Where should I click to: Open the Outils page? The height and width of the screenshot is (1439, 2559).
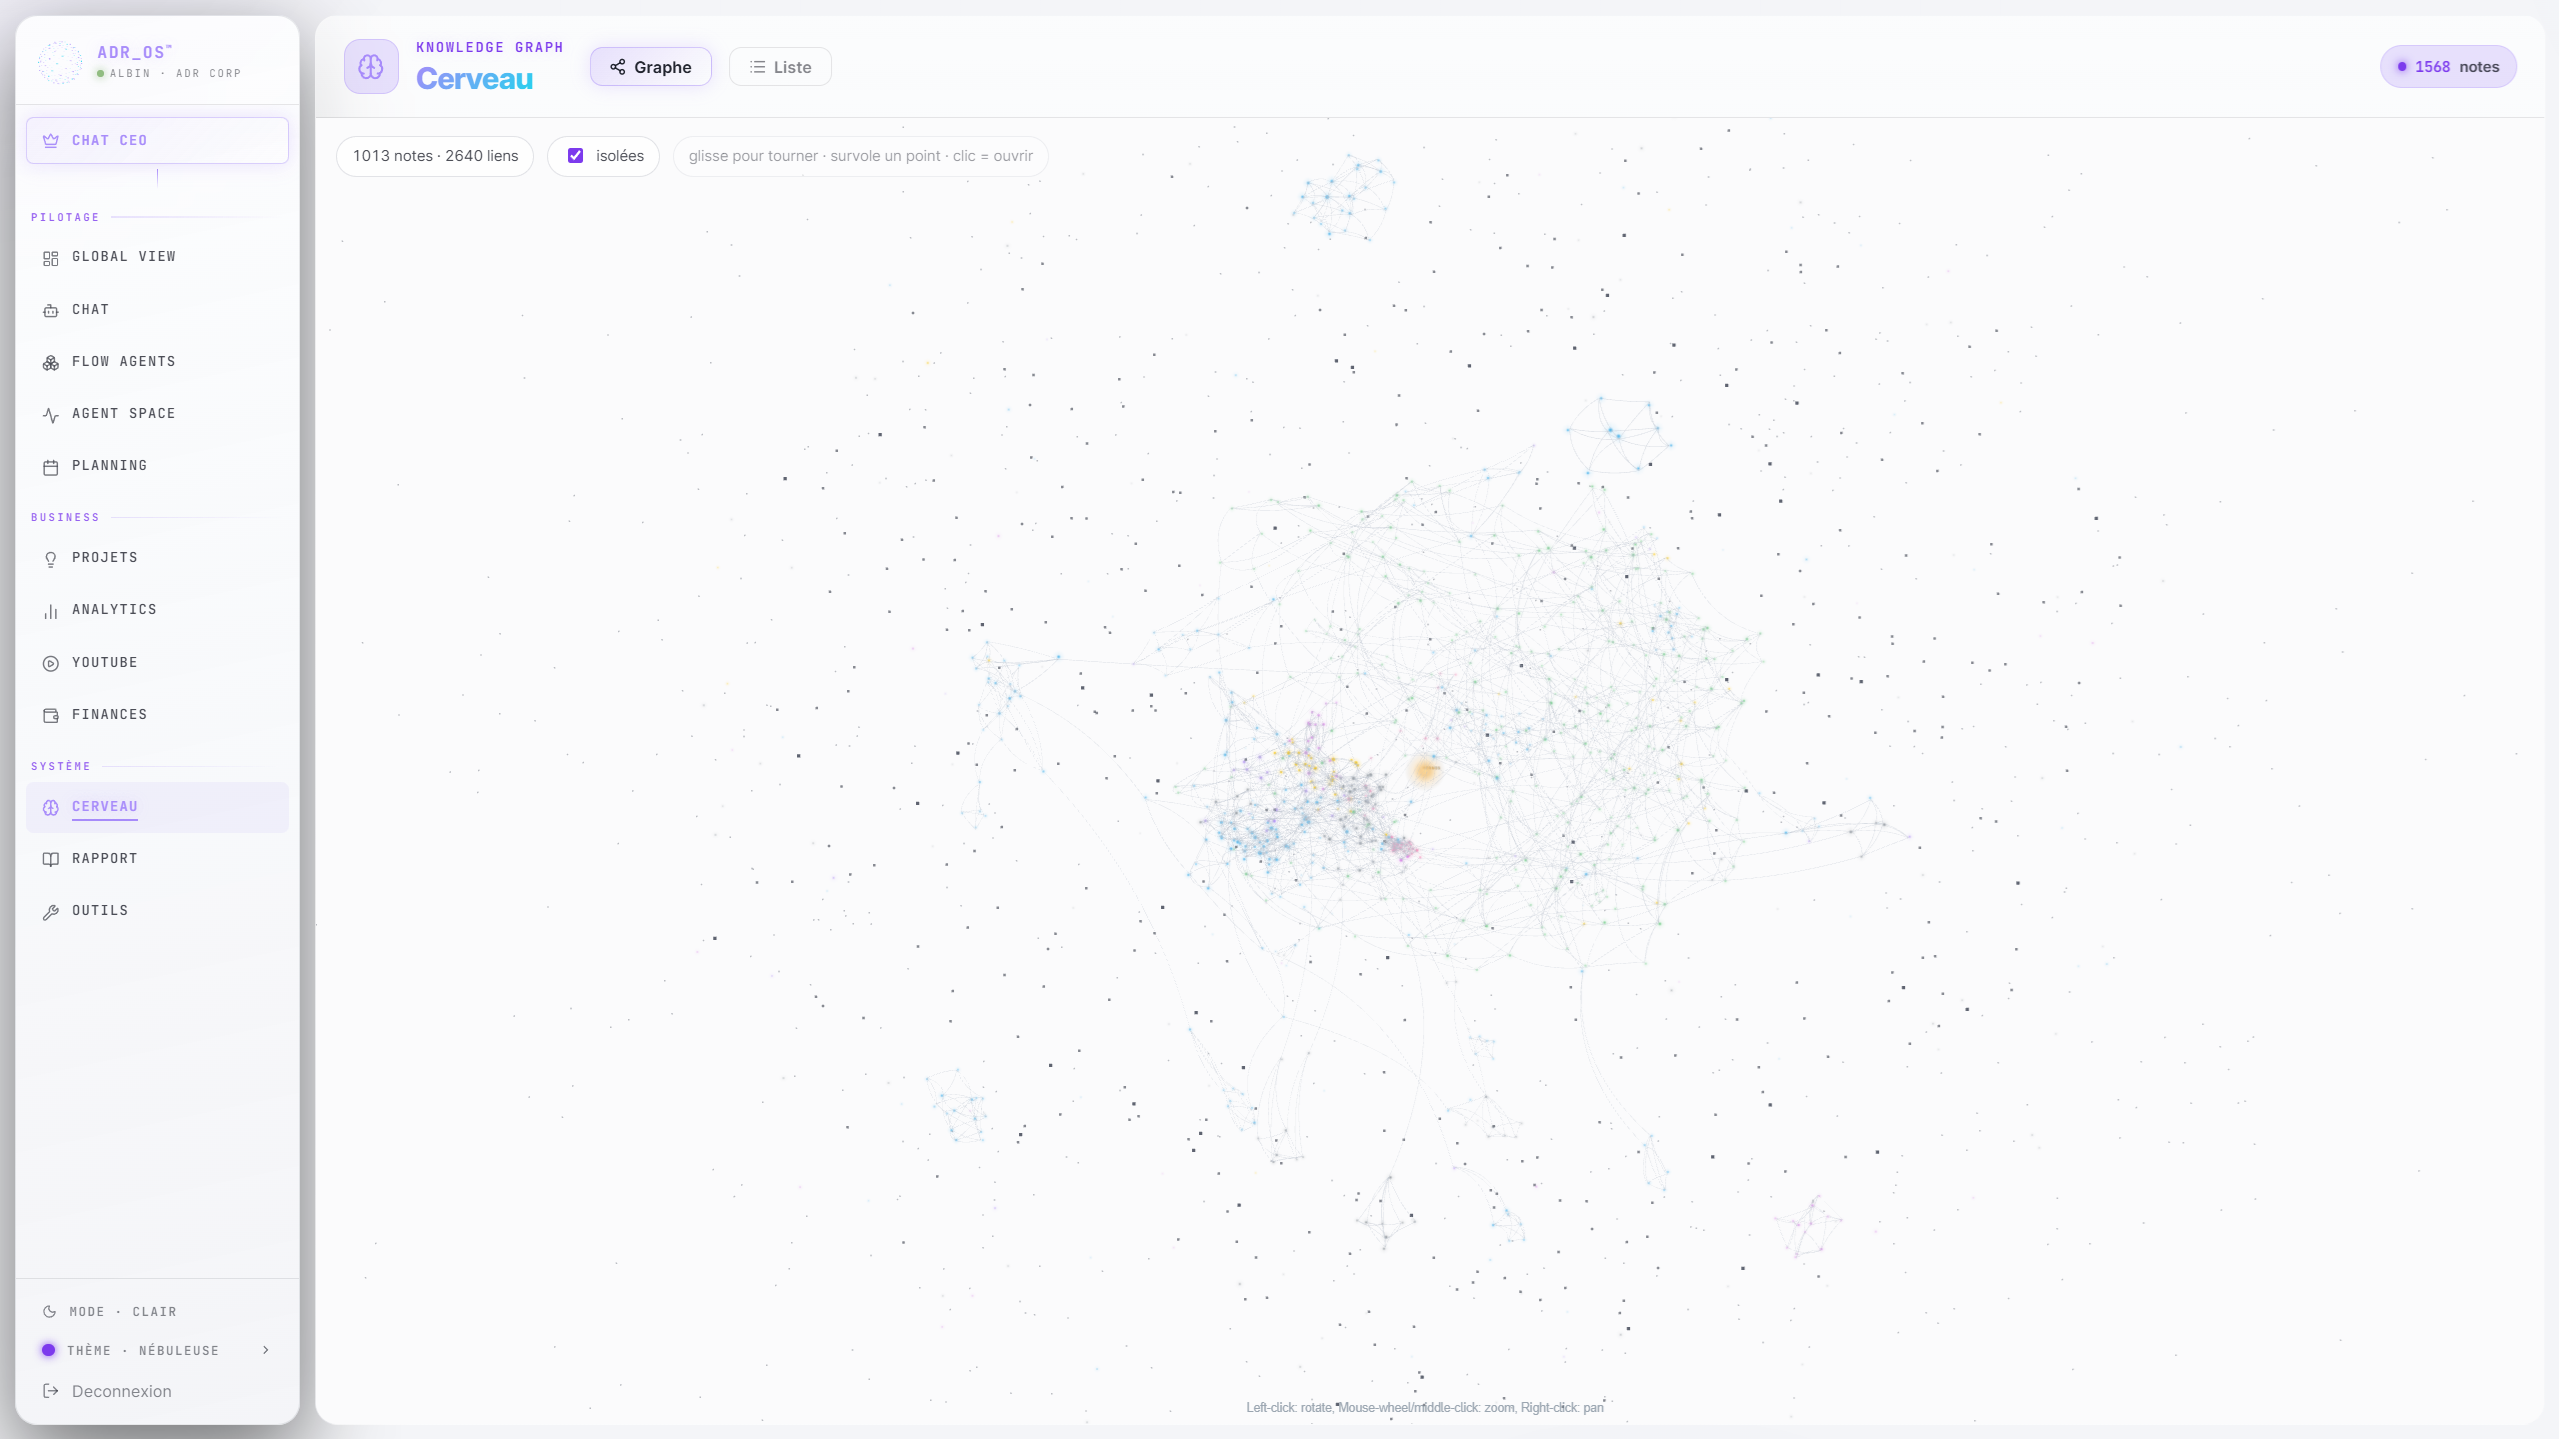point(157,911)
